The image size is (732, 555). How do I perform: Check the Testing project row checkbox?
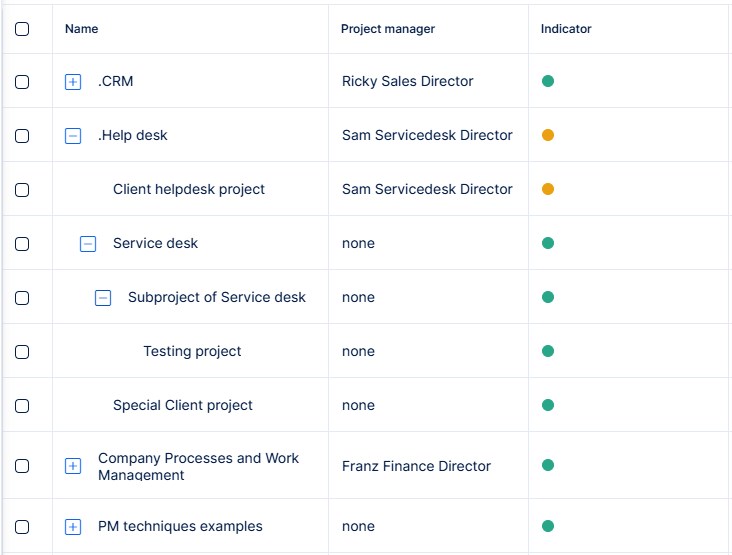coord(22,352)
